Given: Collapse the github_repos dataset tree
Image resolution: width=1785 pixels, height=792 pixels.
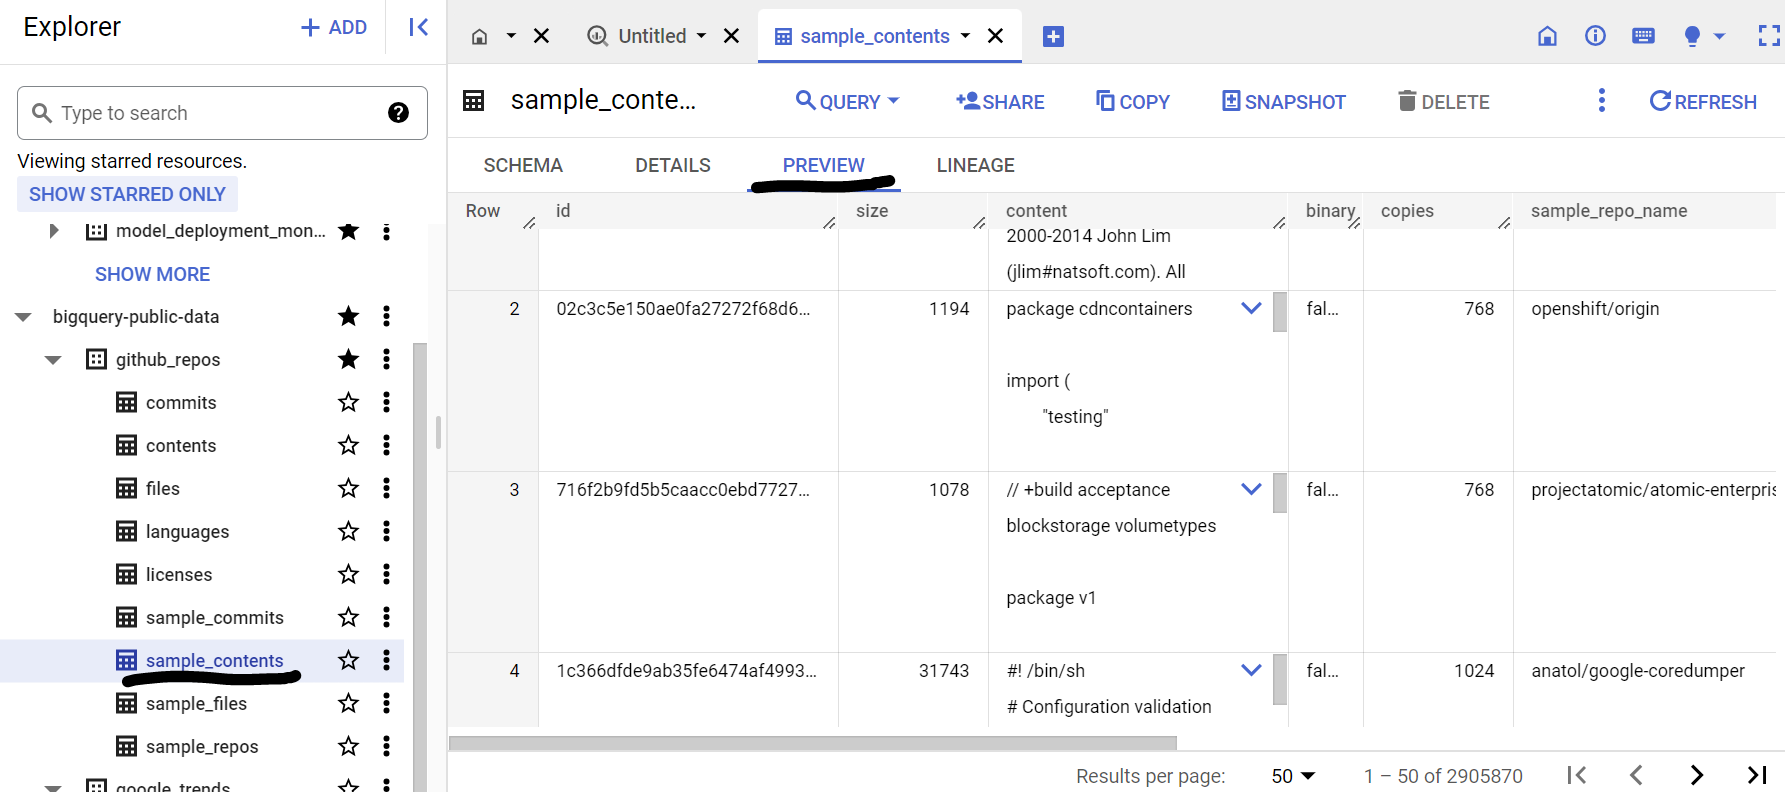Looking at the screenshot, I should click(53, 360).
